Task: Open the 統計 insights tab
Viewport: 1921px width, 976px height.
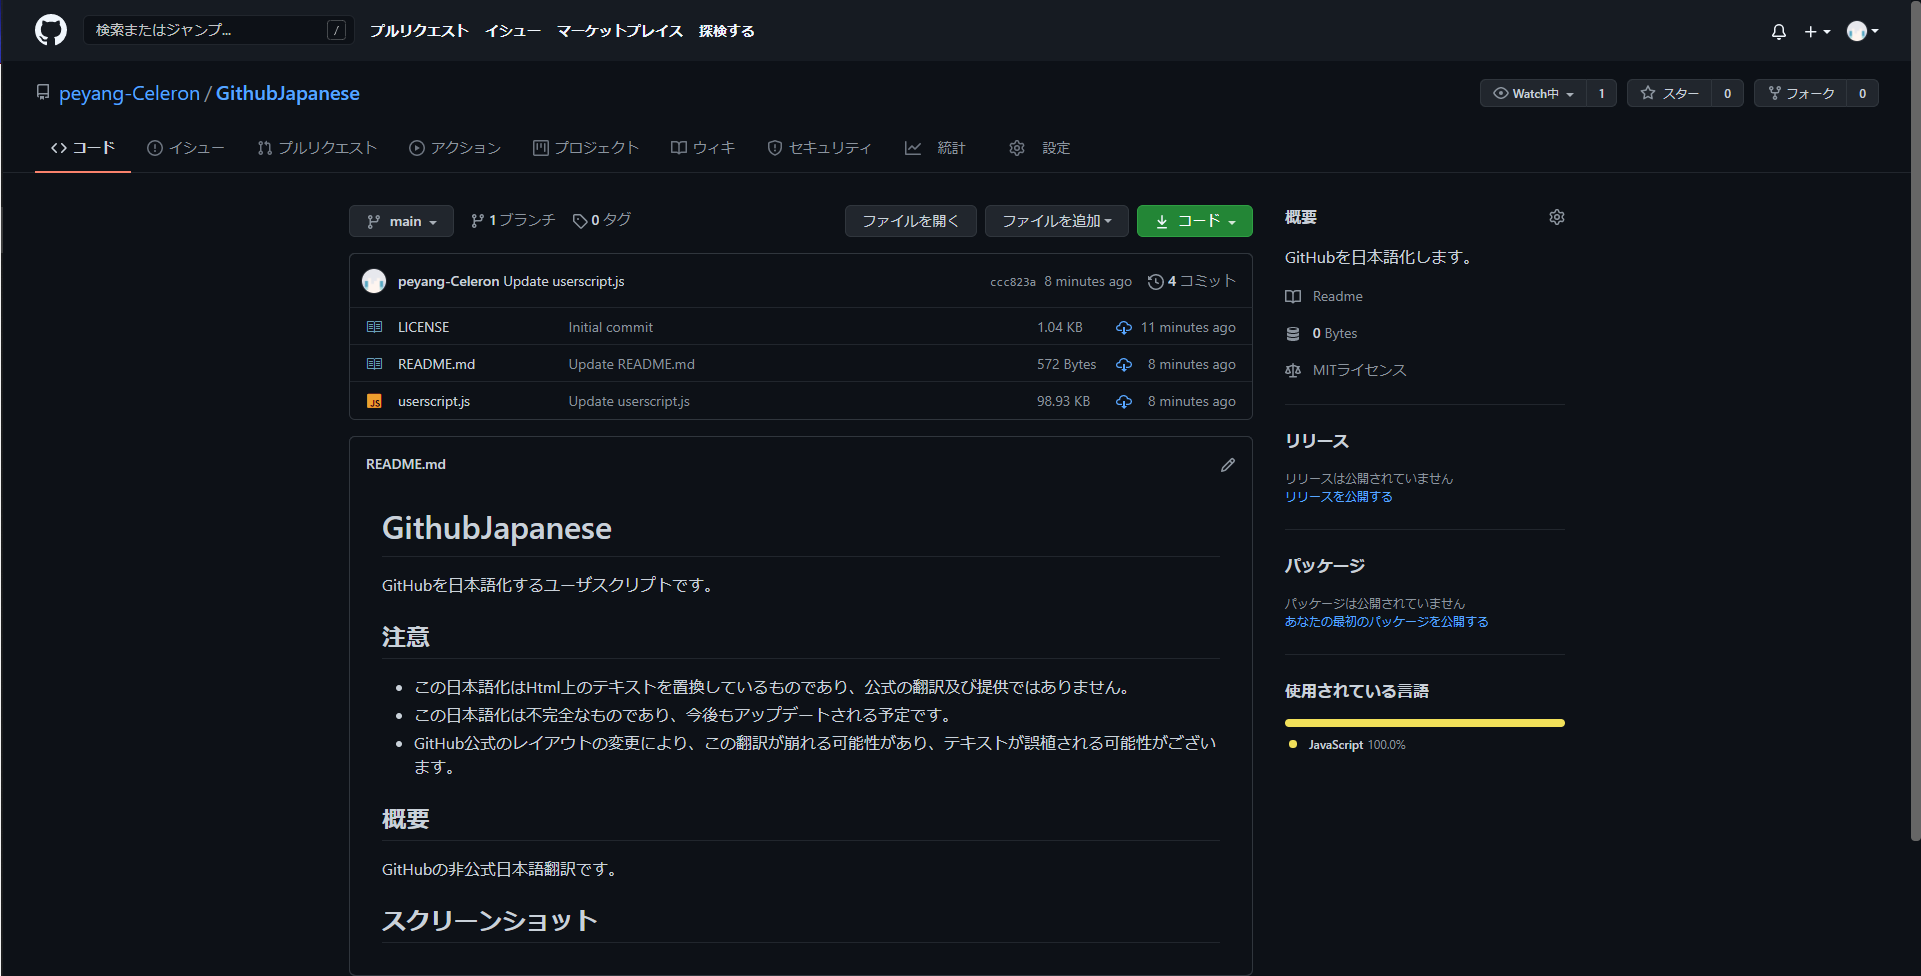Action: (935, 148)
